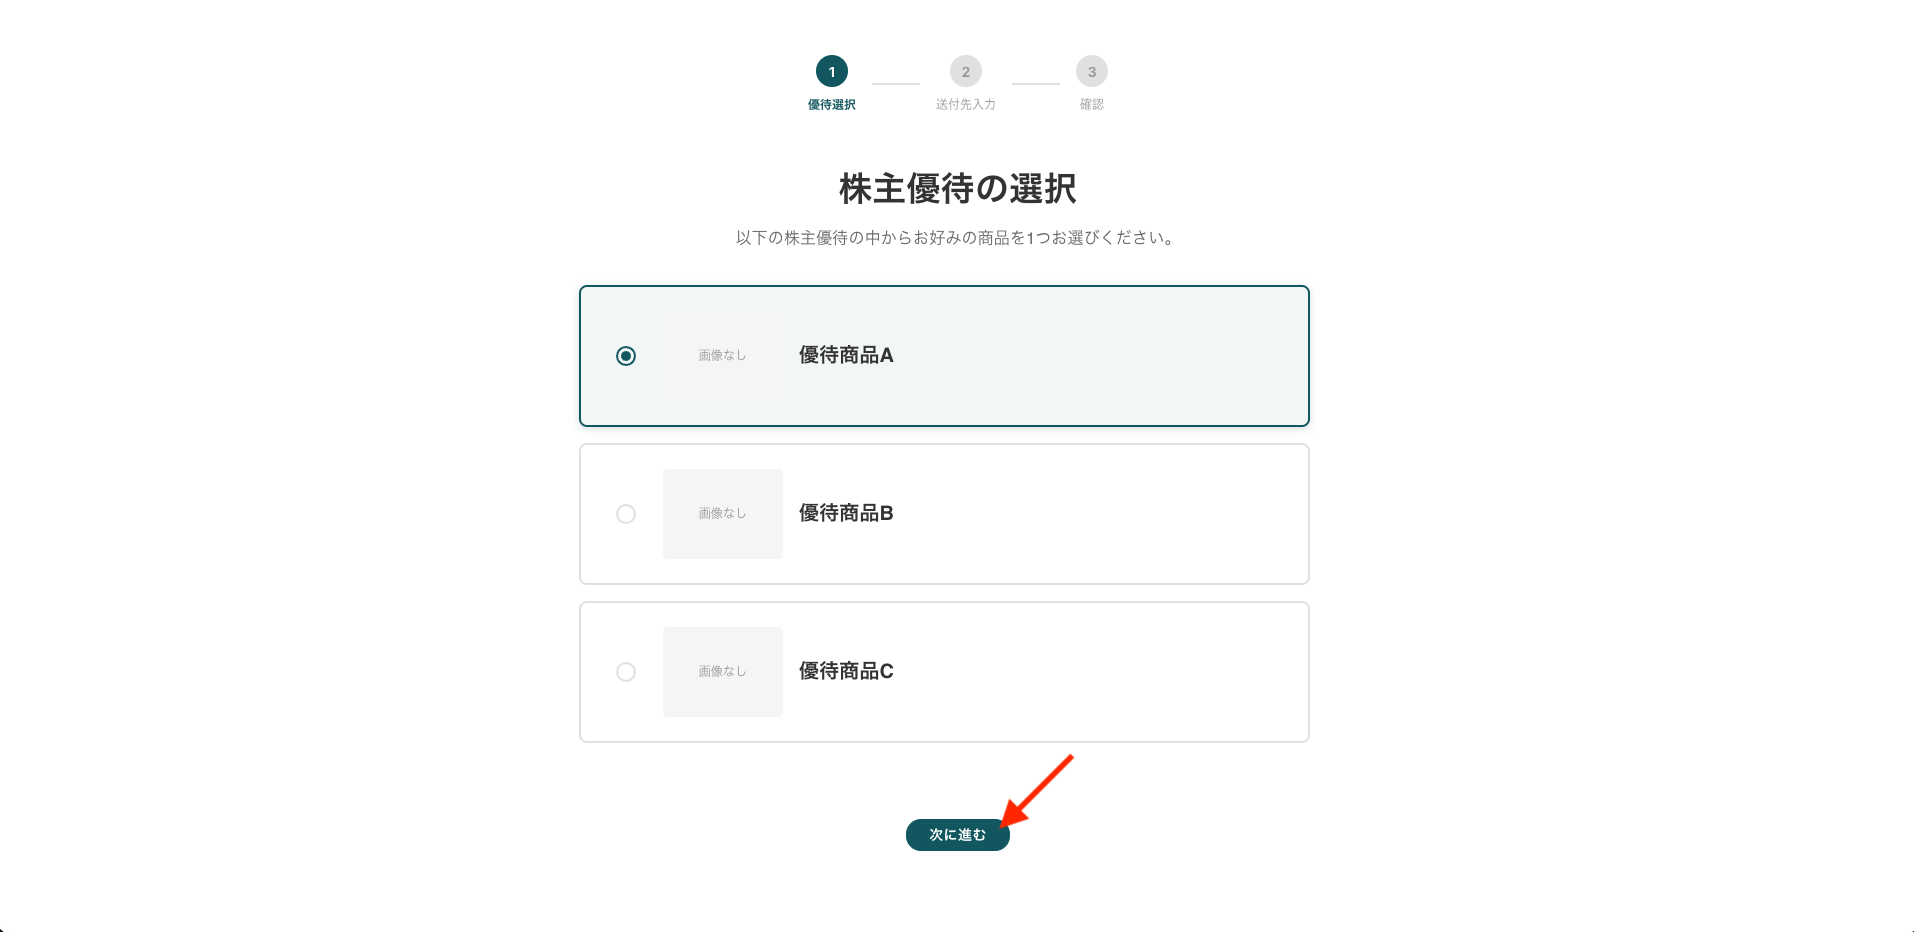Select the 優待商品A radio button
Screen dimensions: 1914x932
pos(626,356)
